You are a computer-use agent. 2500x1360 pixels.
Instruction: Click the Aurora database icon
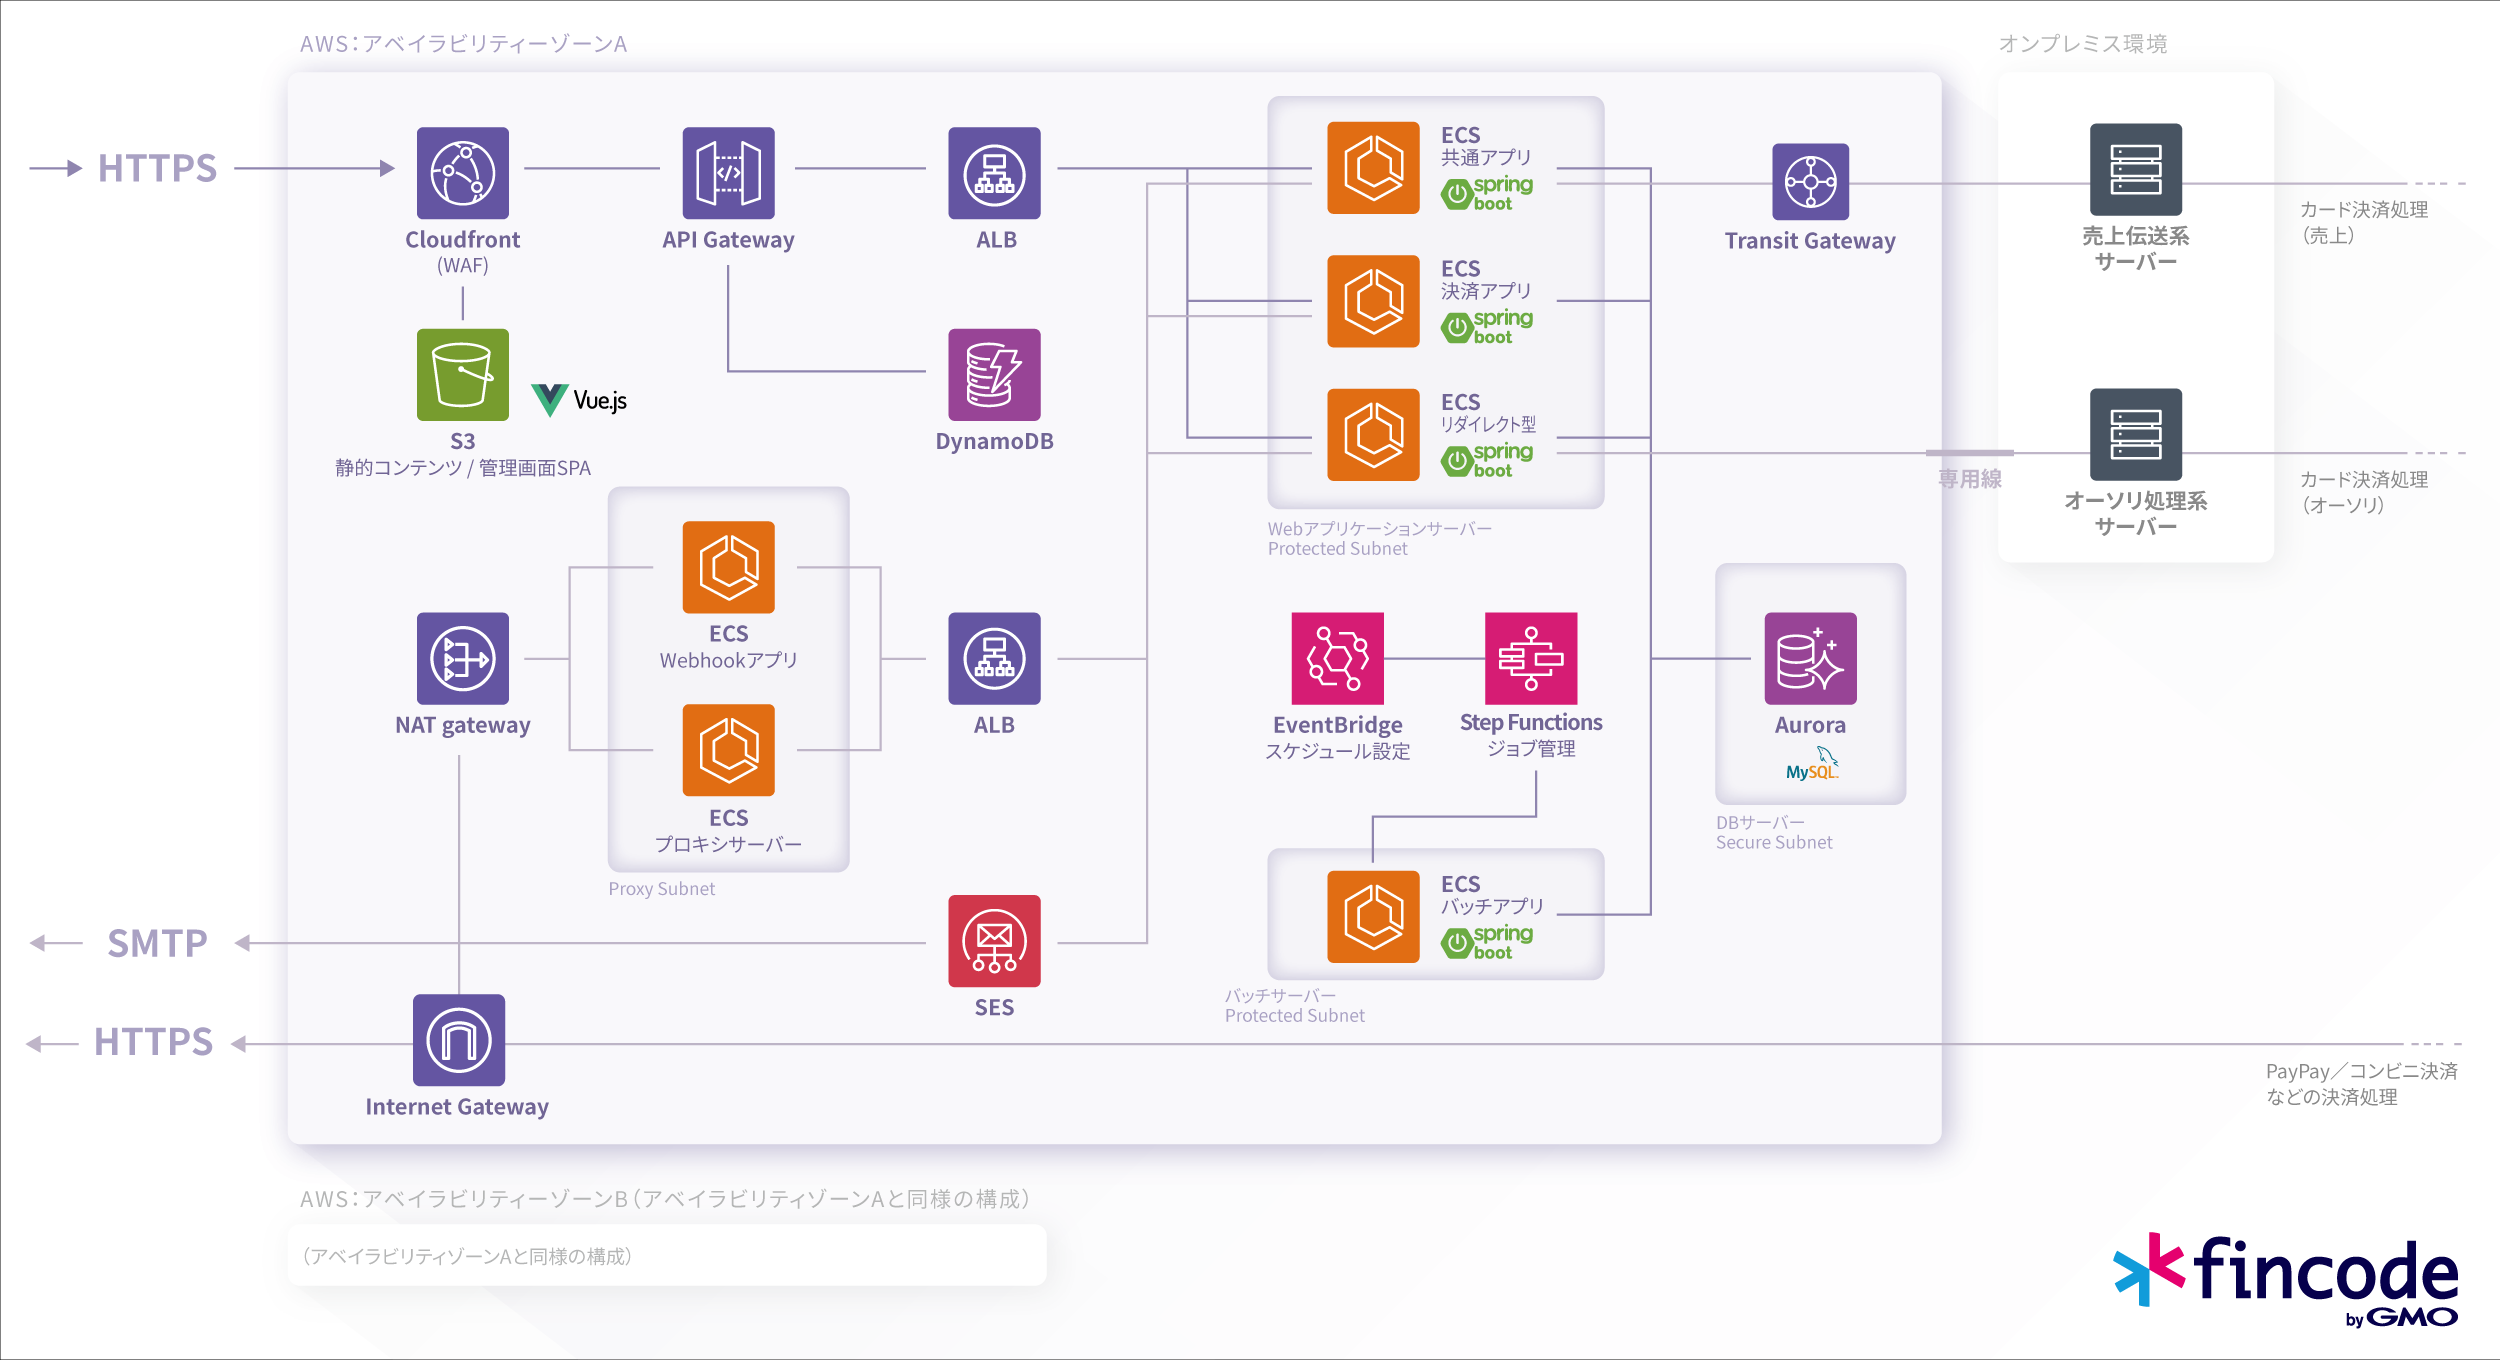(1810, 659)
